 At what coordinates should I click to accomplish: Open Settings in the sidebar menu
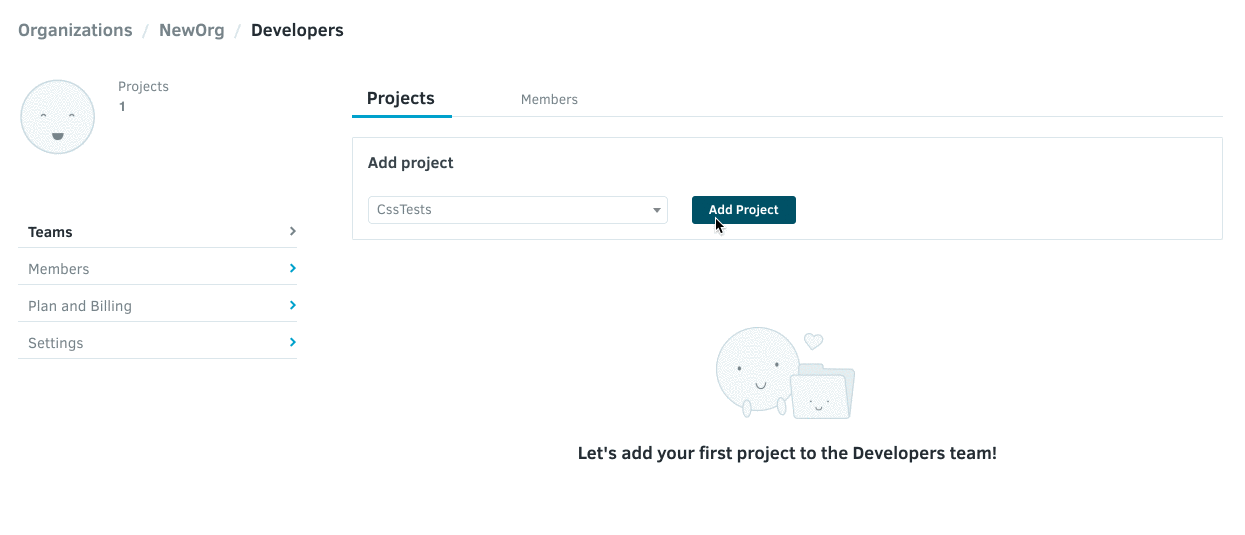pyautogui.click(x=56, y=343)
